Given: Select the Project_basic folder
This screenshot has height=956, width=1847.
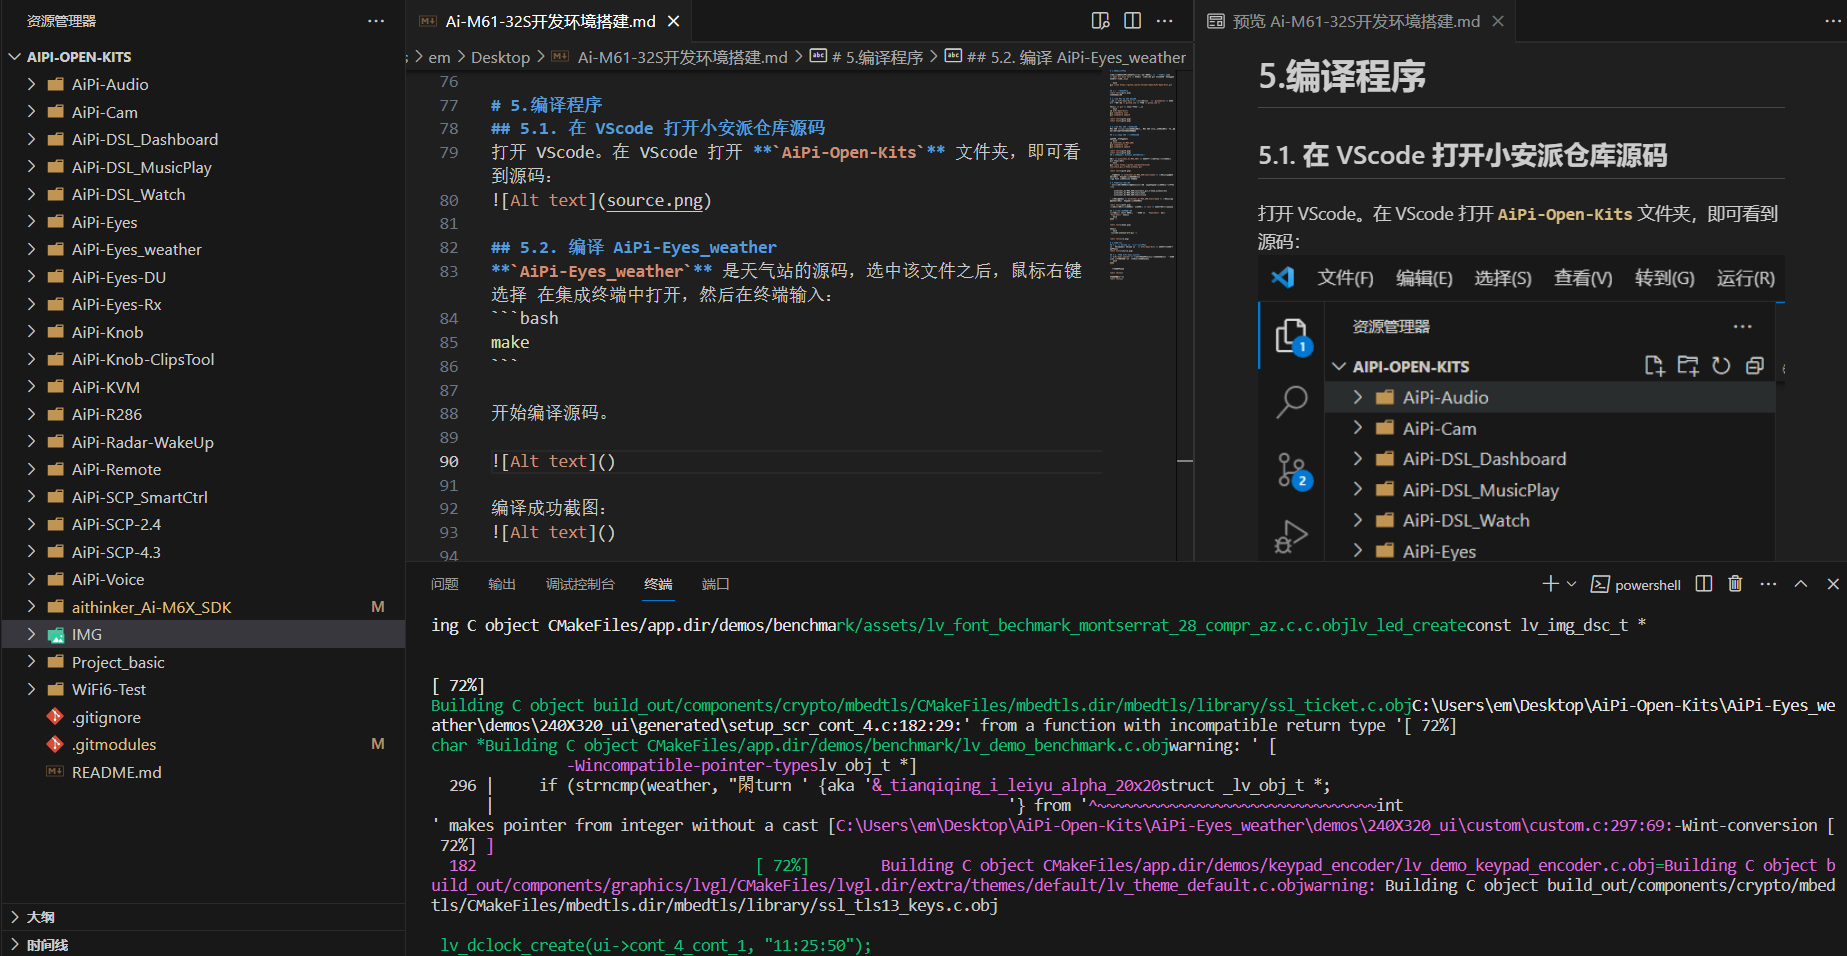Looking at the screenshot, I should point(118,662).
